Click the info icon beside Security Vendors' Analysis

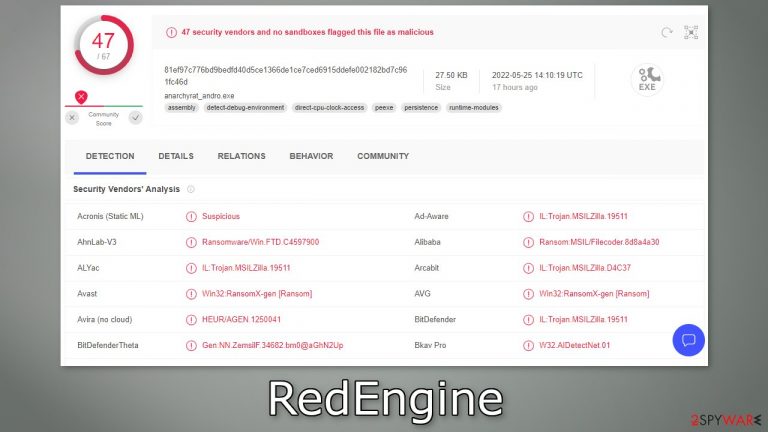[191, 189]
